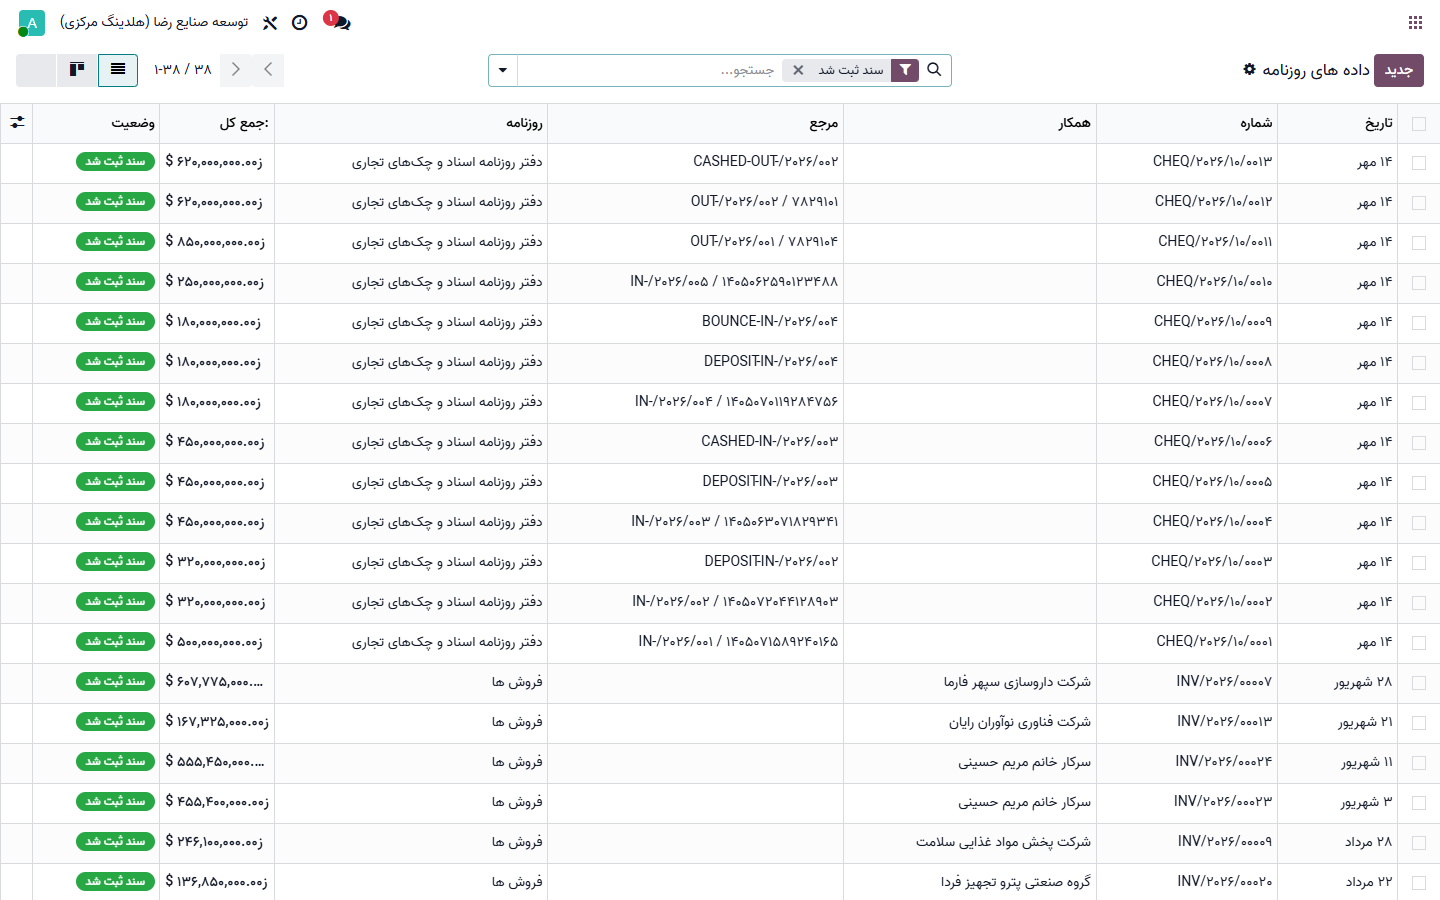
Task: Click the pager range ۱-۳۸ / ۳۸
Action: (x=183, y=70)
